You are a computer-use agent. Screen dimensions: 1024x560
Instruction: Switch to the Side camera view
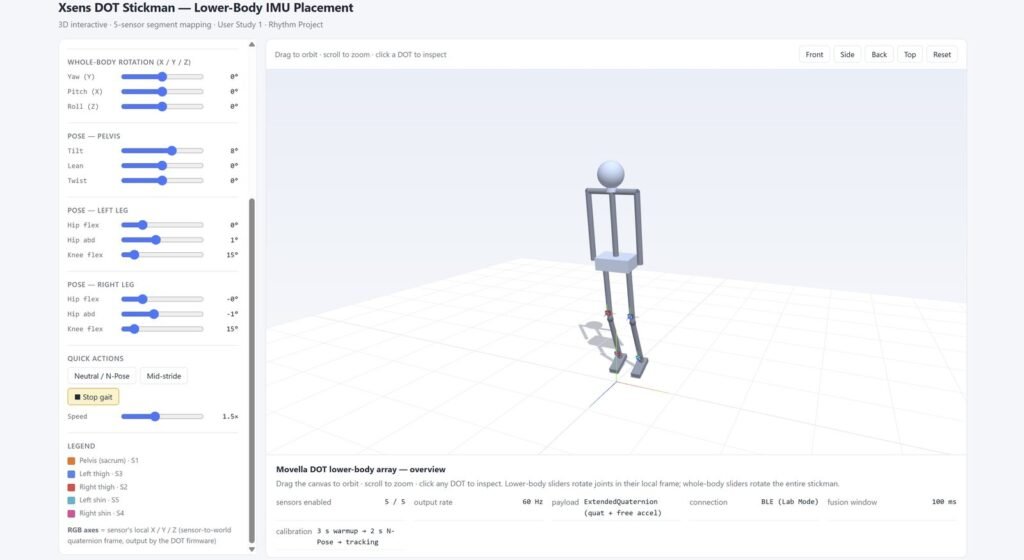[x=847, y=54]
